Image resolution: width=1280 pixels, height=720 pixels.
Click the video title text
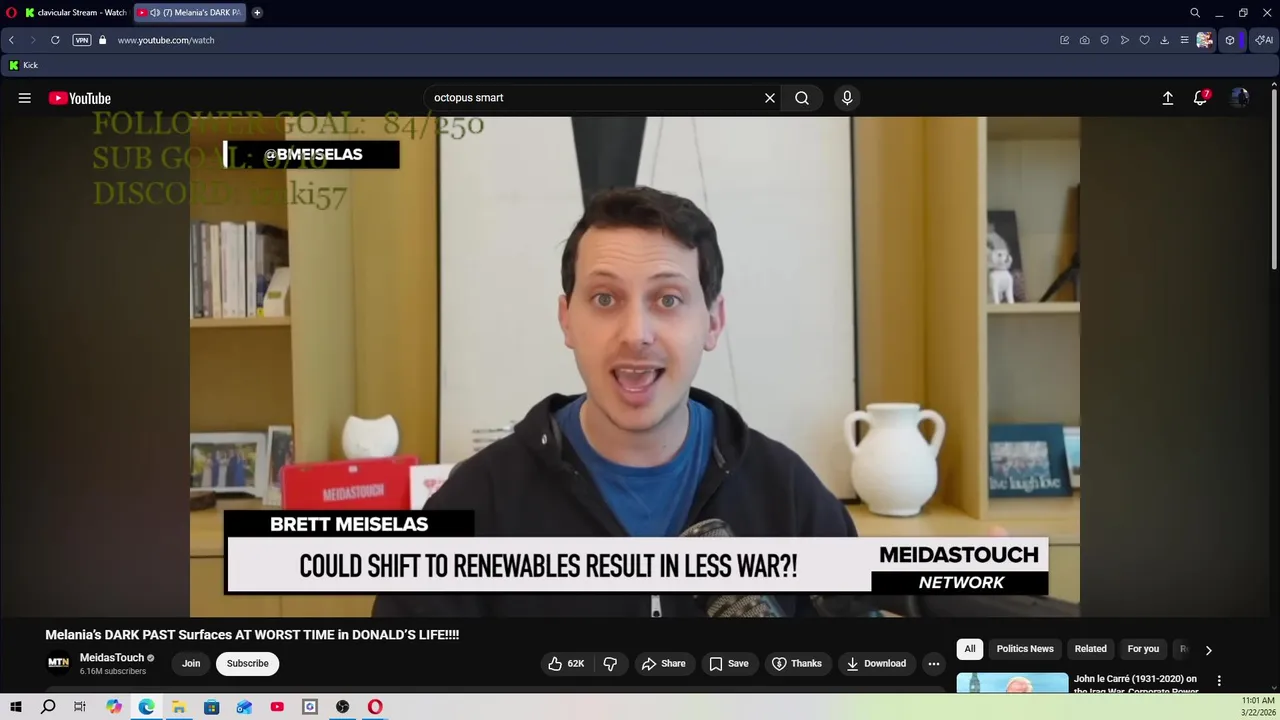click(x=252, y=635)
